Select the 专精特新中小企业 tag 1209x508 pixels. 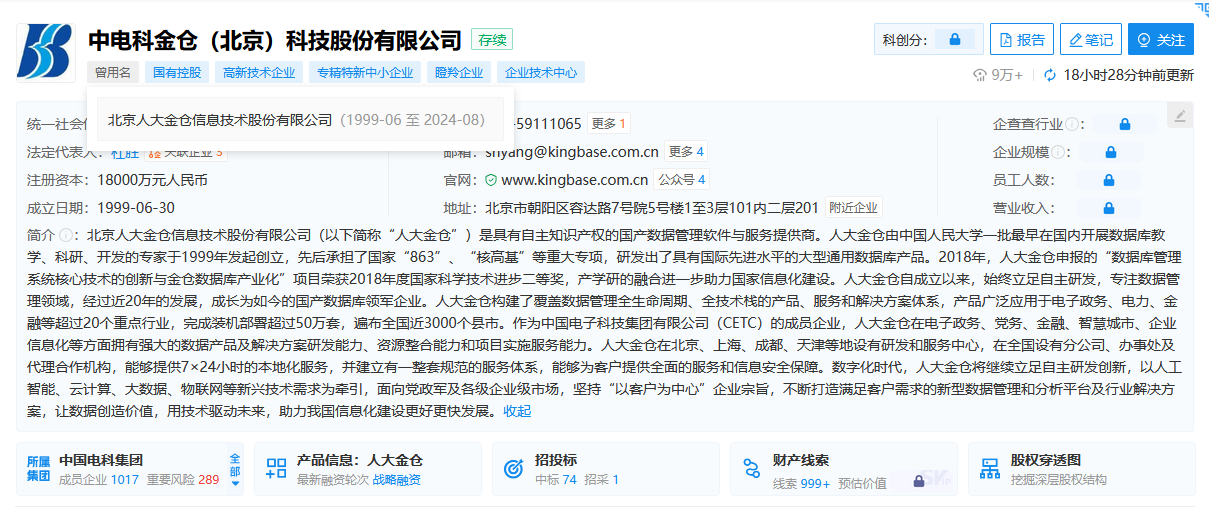(365, 72)
